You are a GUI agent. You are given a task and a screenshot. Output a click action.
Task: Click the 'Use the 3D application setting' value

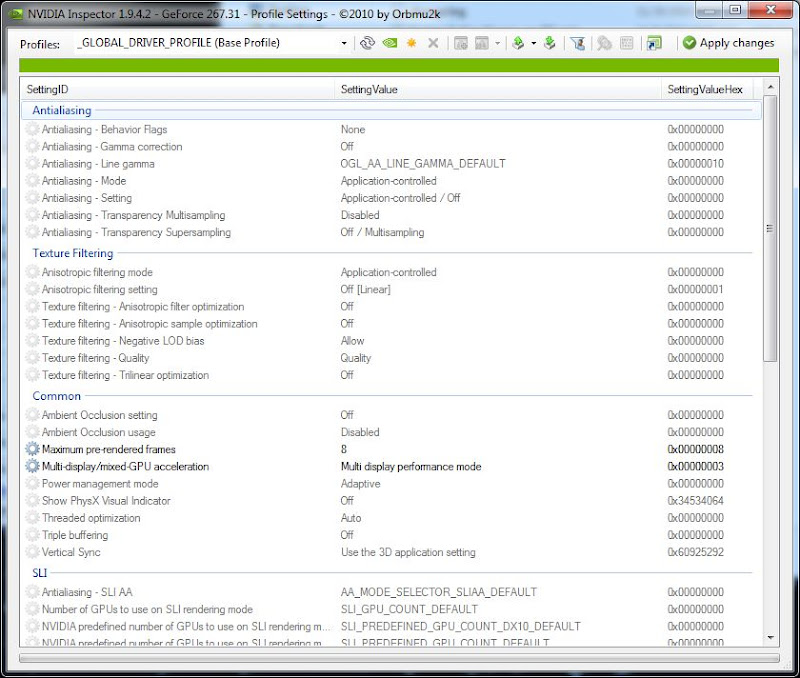408,552
